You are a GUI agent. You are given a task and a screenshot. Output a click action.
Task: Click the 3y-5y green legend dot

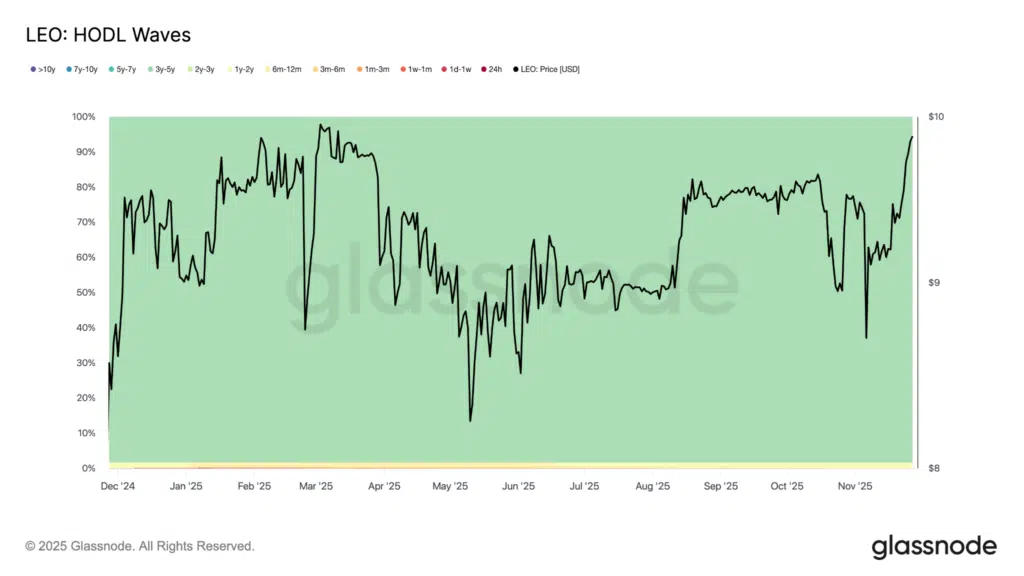150,69
